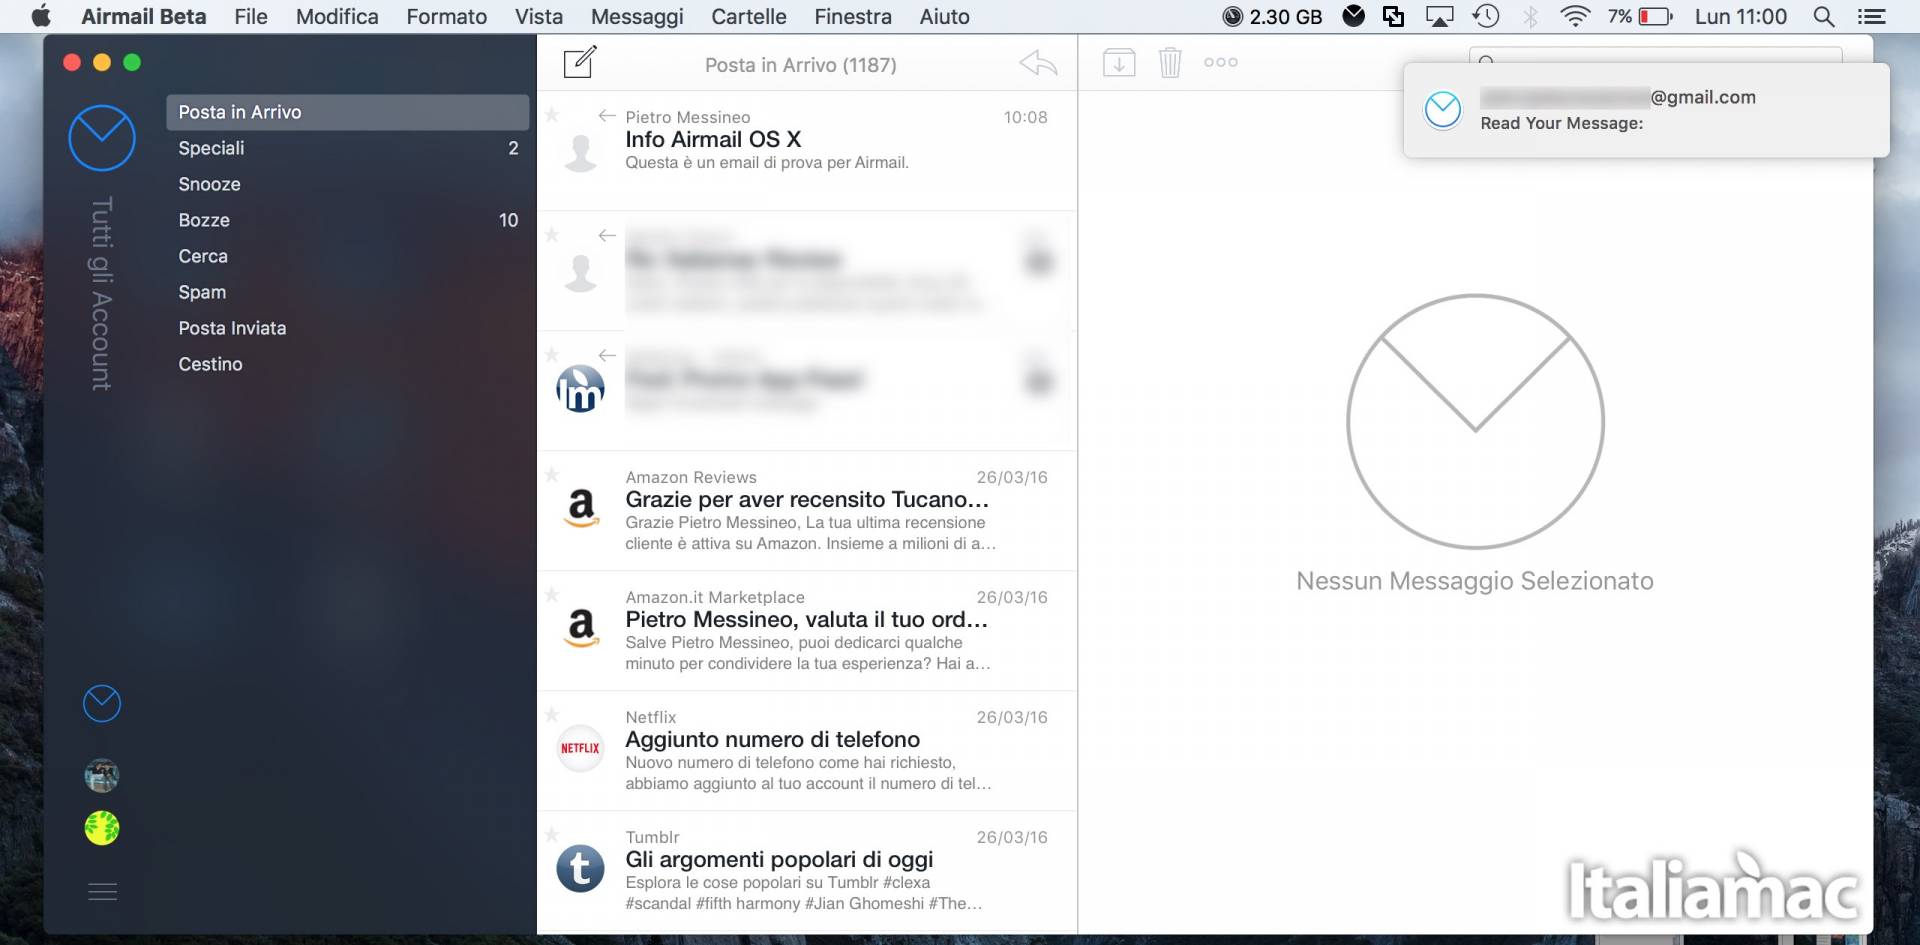Open the Vista menu

[539, 16]
